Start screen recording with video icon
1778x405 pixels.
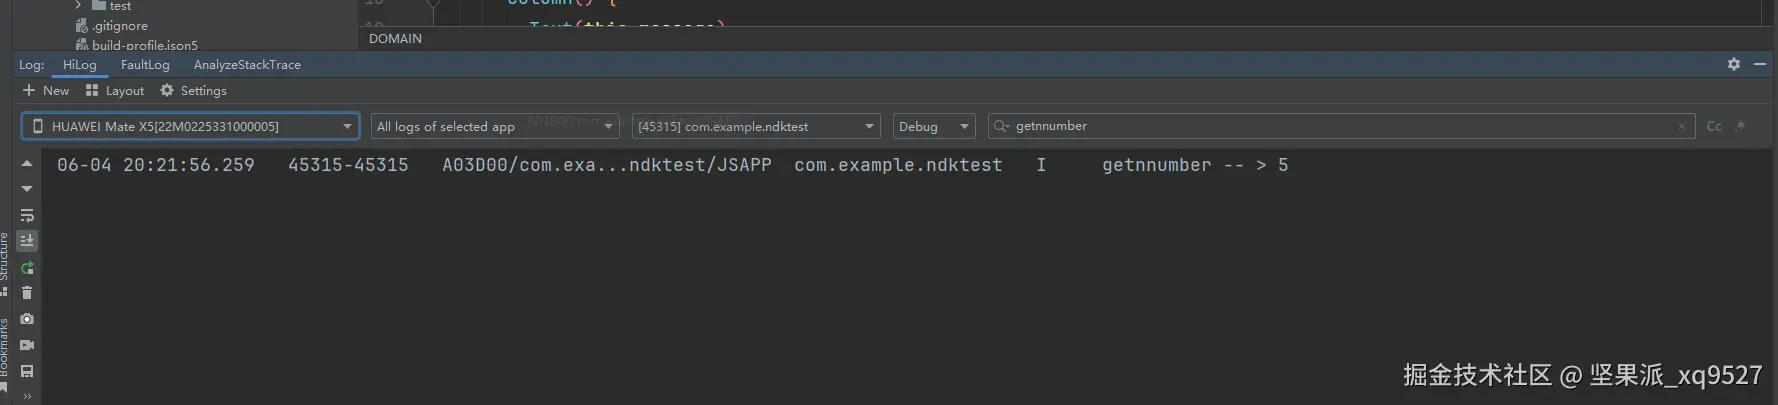tap(27, 345)
